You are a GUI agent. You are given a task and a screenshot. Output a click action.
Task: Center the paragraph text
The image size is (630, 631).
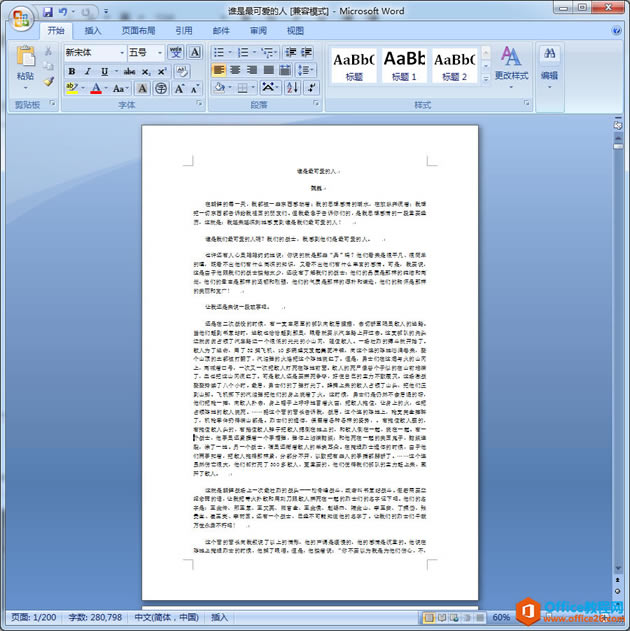(x=235, y=70)
